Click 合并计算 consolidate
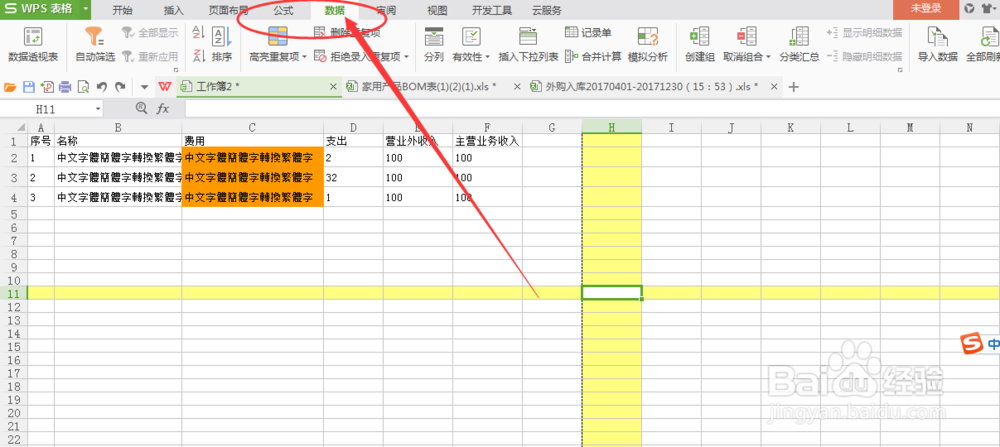Screen dimensions: 1000x447 tap(593, 57)
